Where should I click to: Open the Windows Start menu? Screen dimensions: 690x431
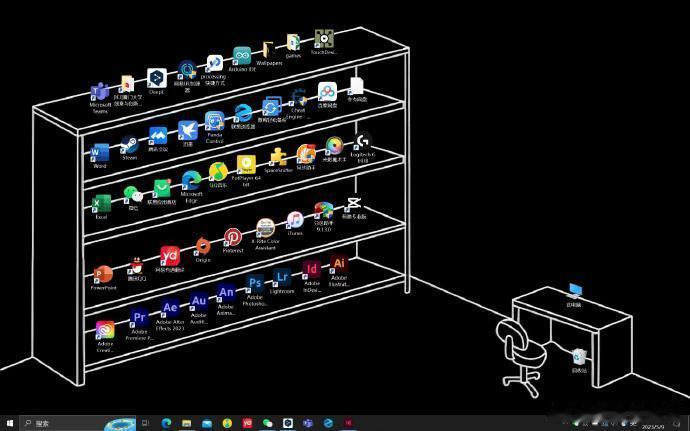tap(9, 424)
